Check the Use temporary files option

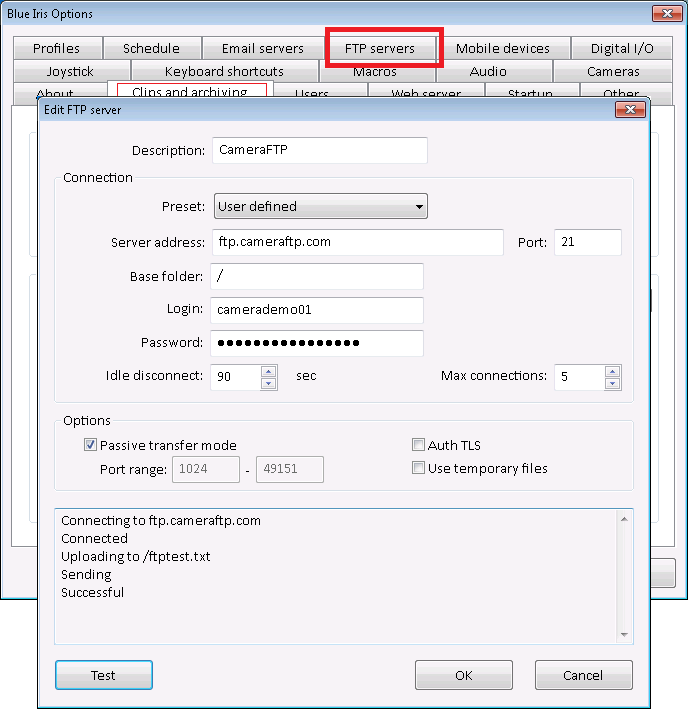tap(419, 468)
